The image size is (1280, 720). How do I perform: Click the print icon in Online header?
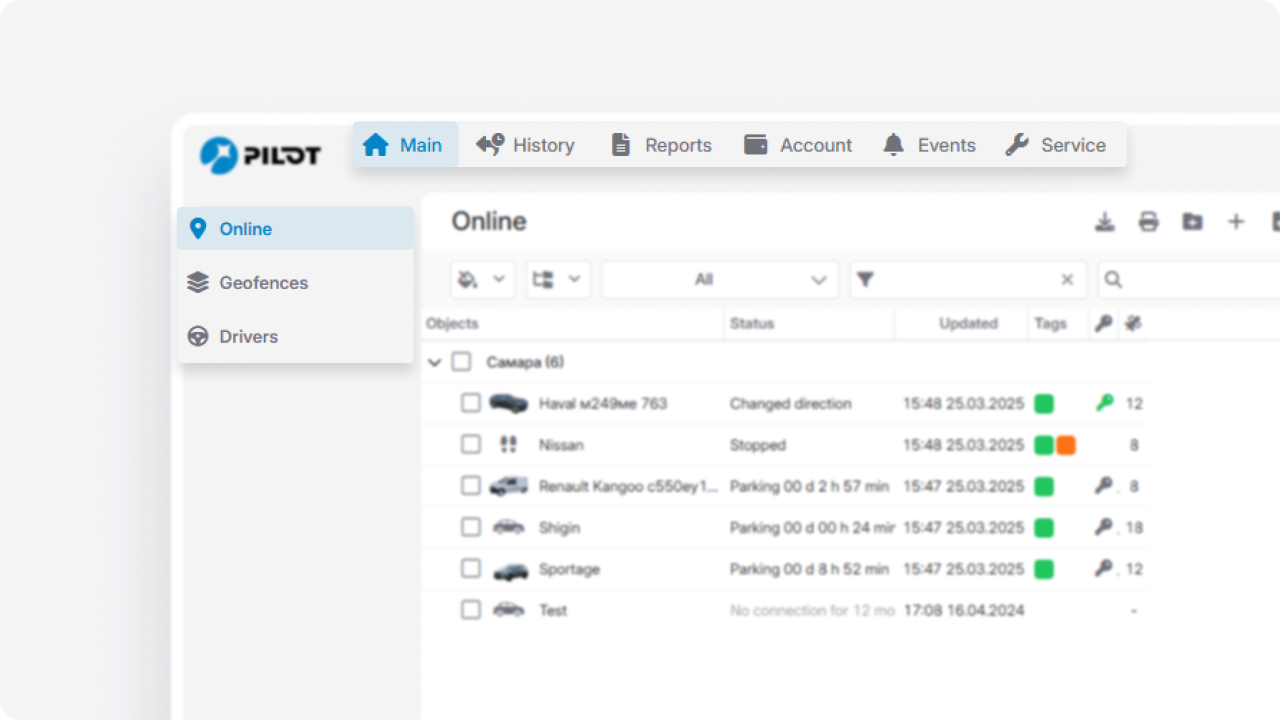pos(1148,222)
